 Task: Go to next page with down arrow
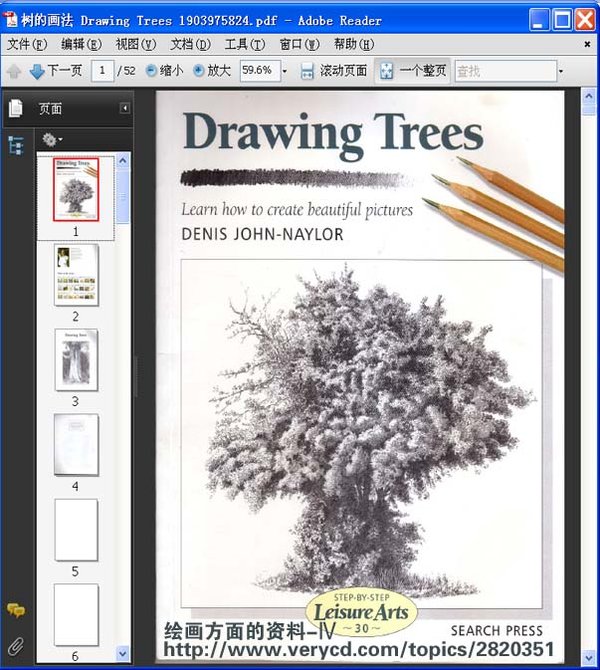pos(37,71)
